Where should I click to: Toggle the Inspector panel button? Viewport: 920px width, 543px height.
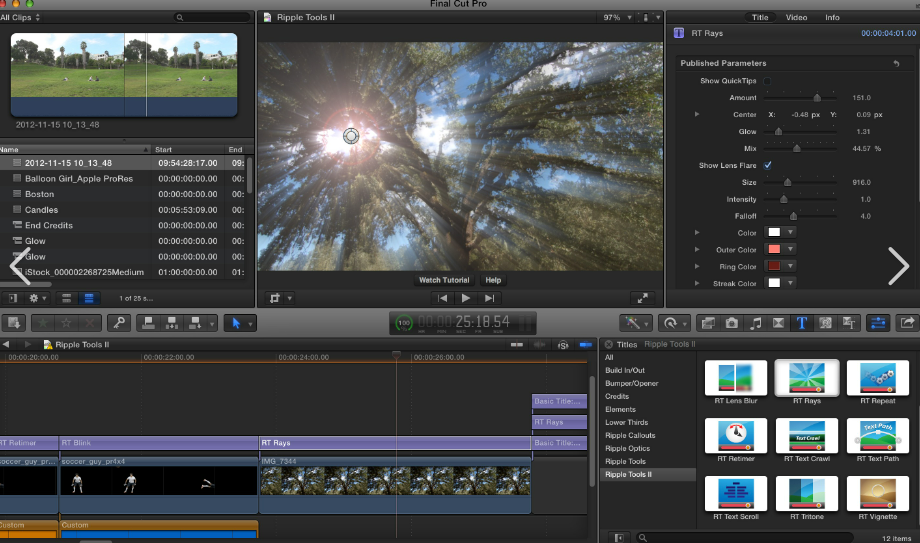tap(879, 323)
